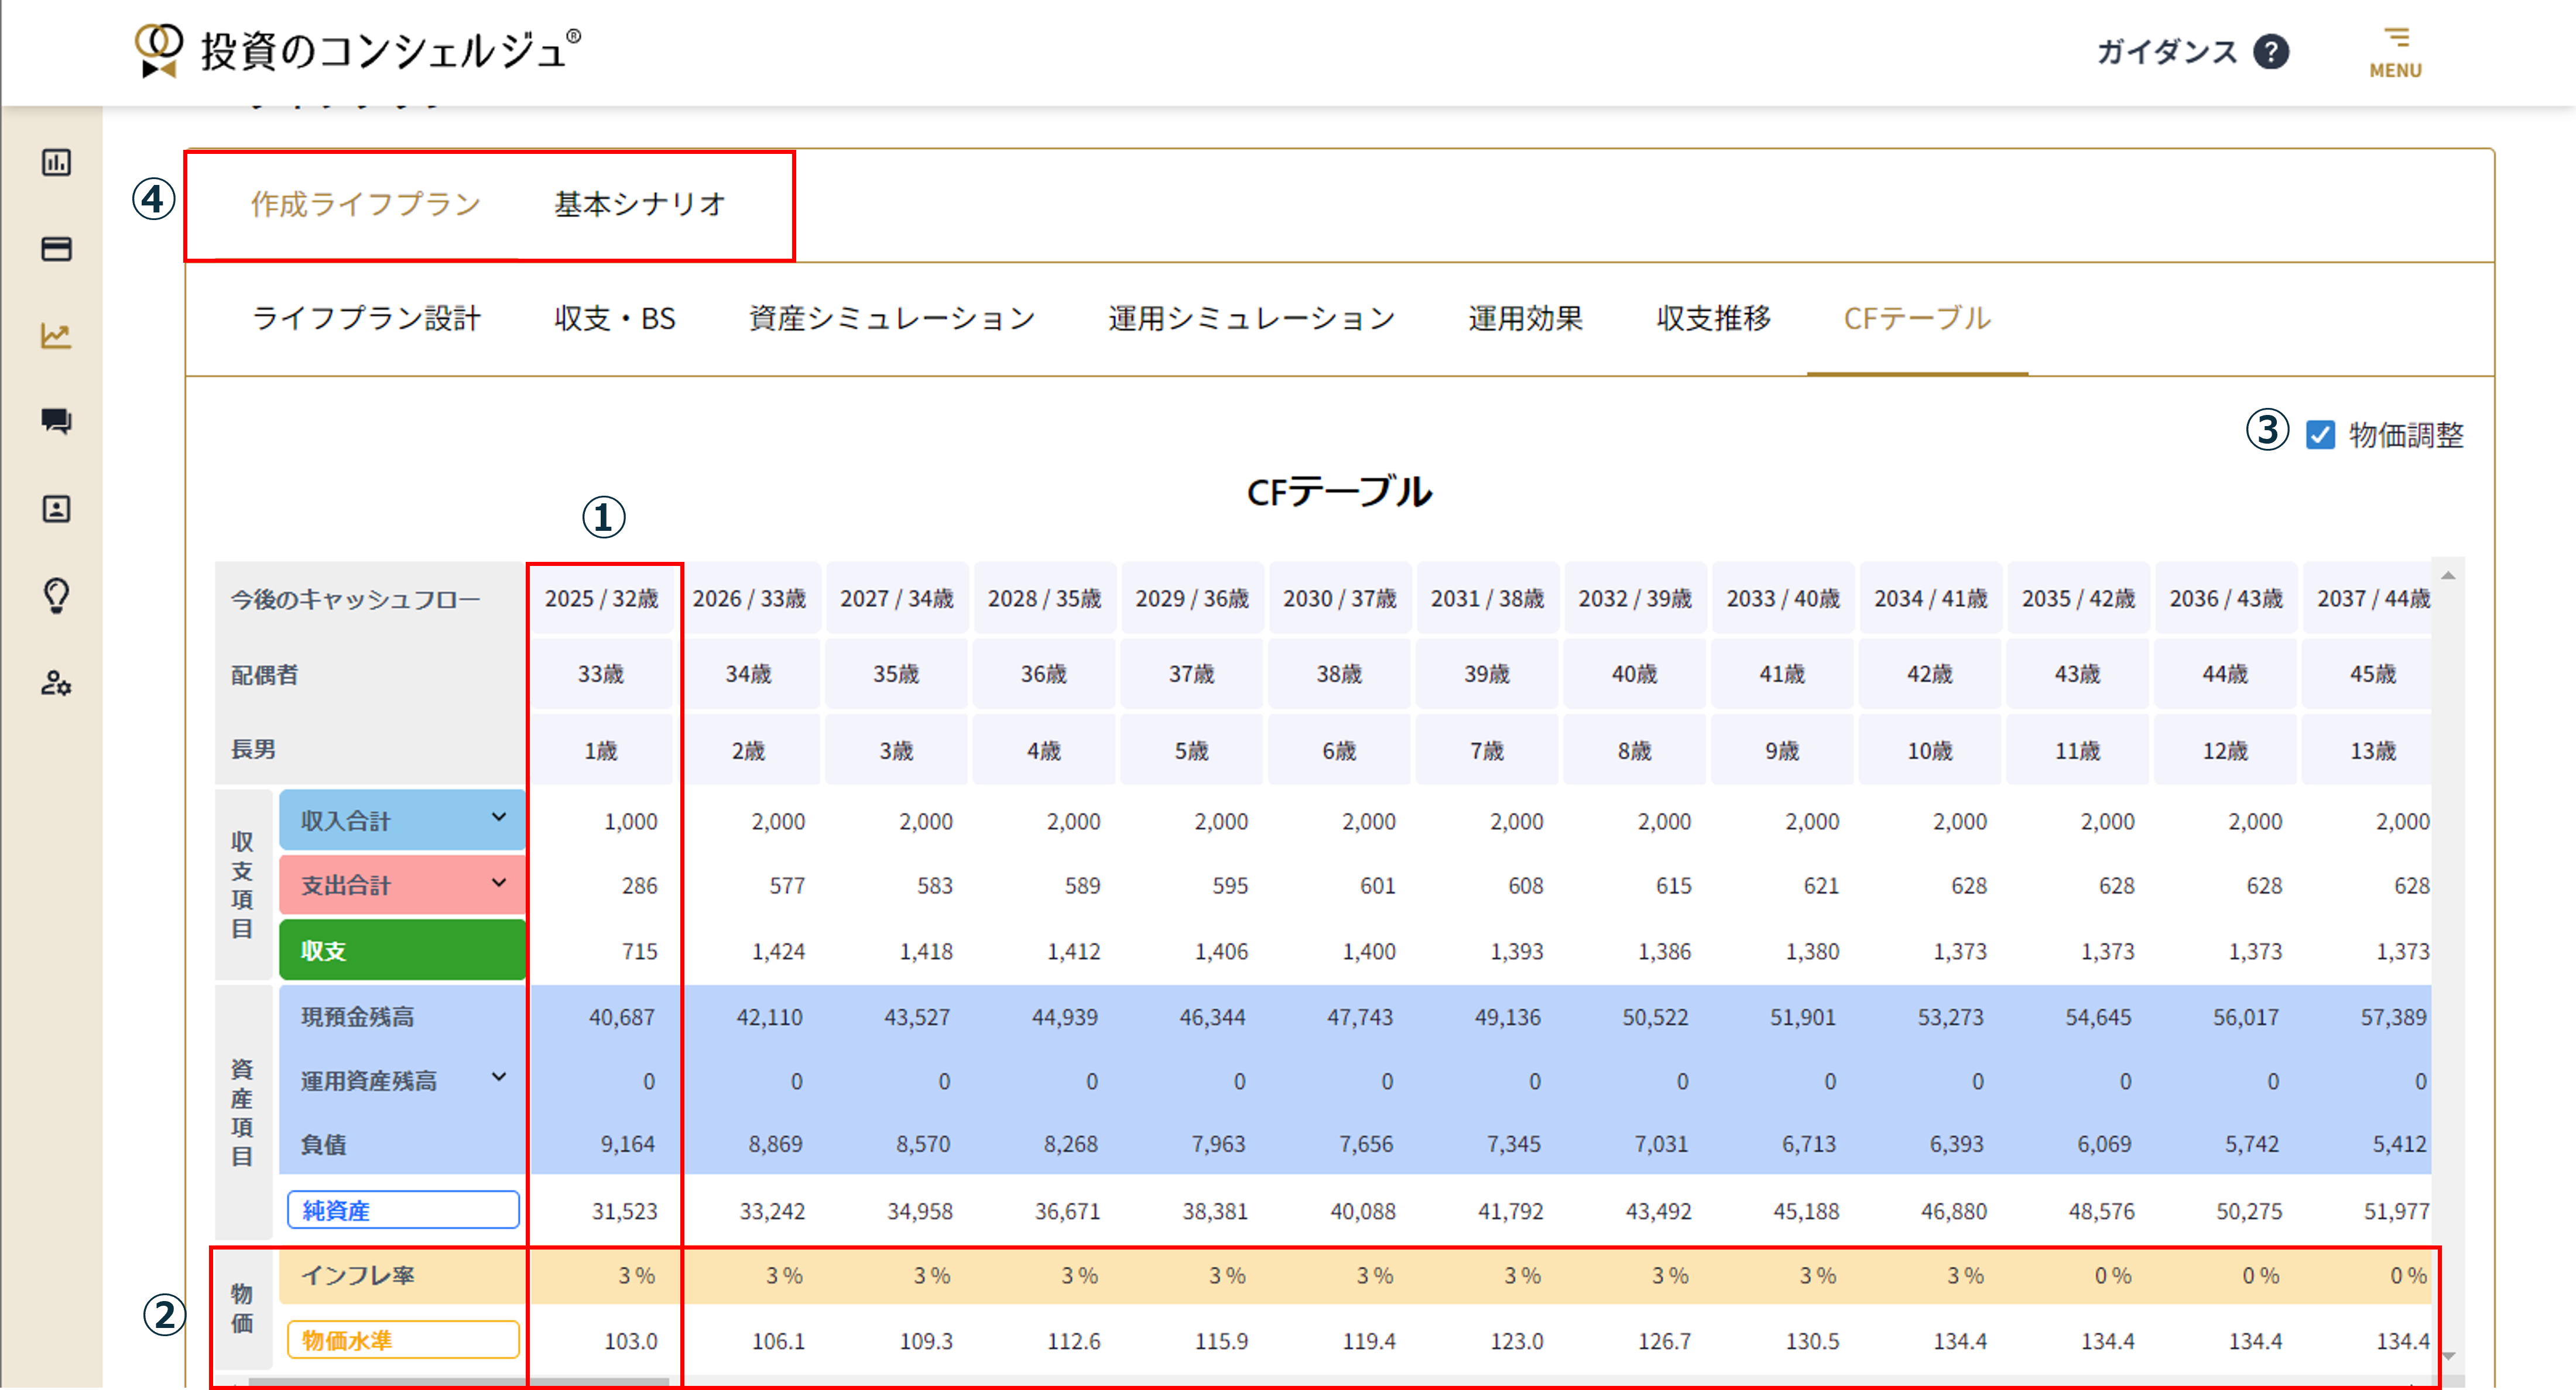
Task: Click the table's vertical scrollbar up arrow
Action: pos(2448,575)
